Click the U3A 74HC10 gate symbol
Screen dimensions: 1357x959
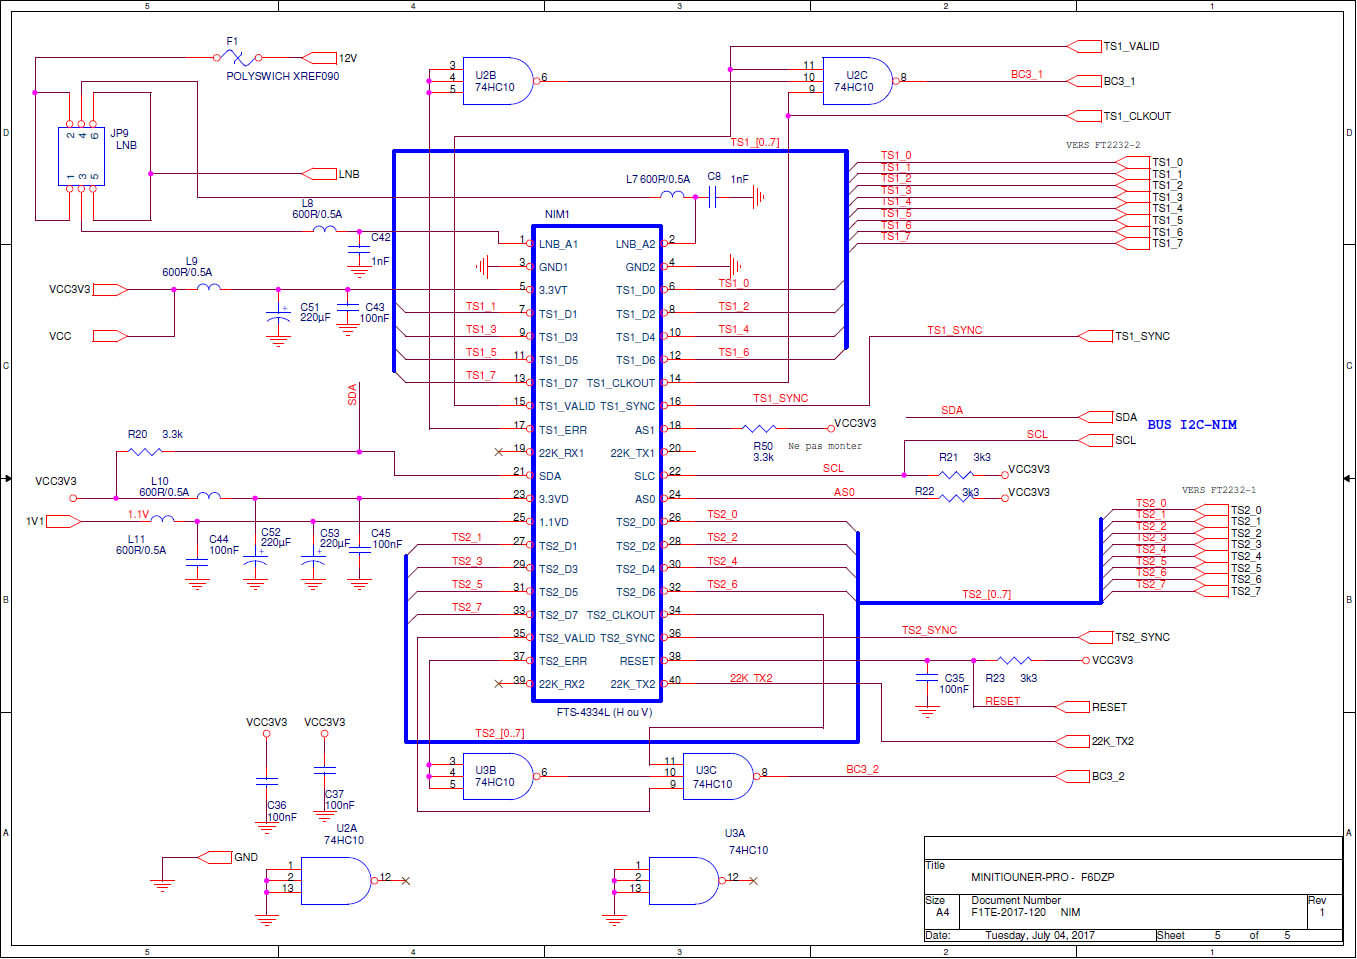tap(683, 881)
